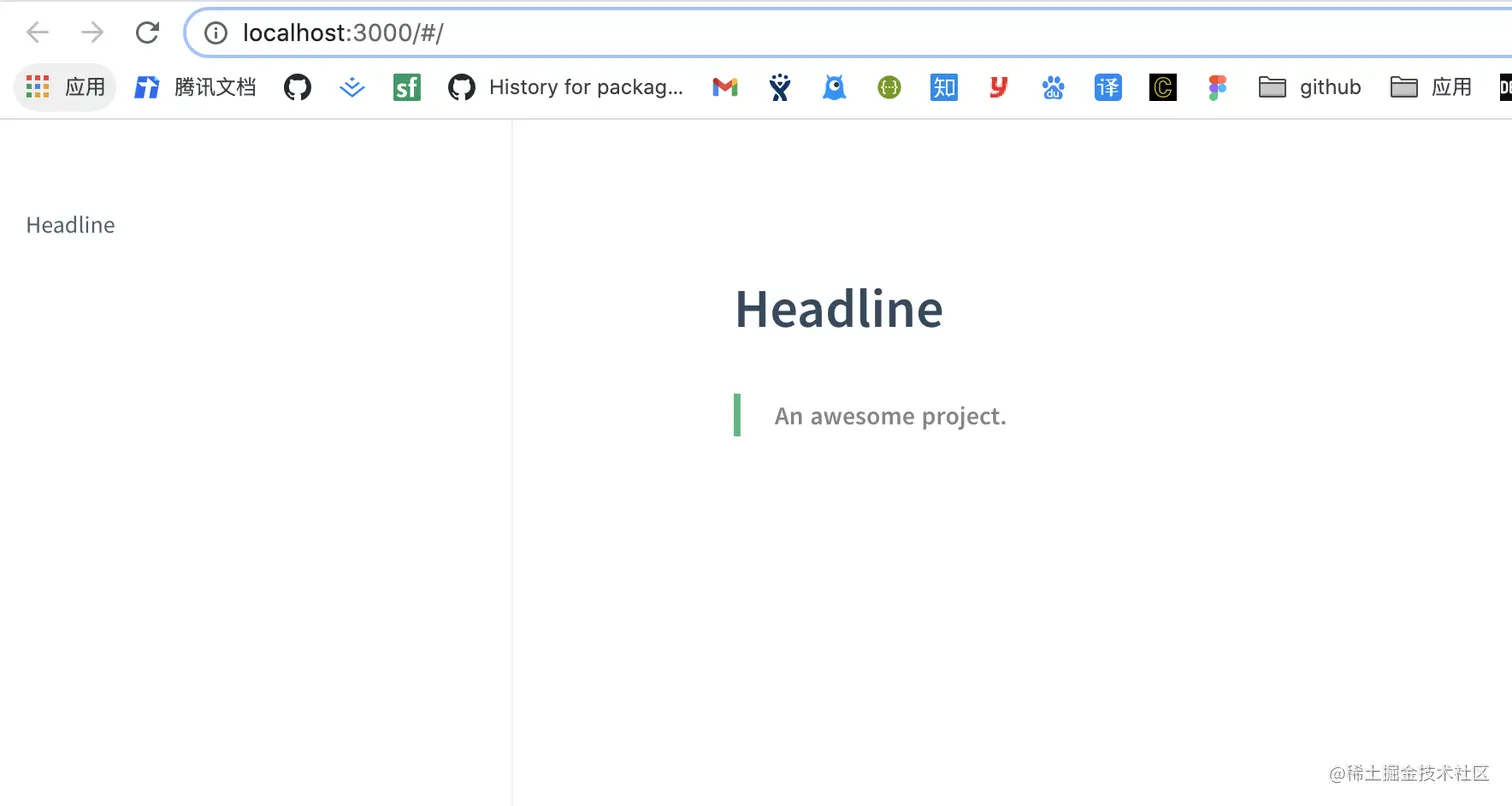Open the Zhihu 知 bookmark

[944, 87]
